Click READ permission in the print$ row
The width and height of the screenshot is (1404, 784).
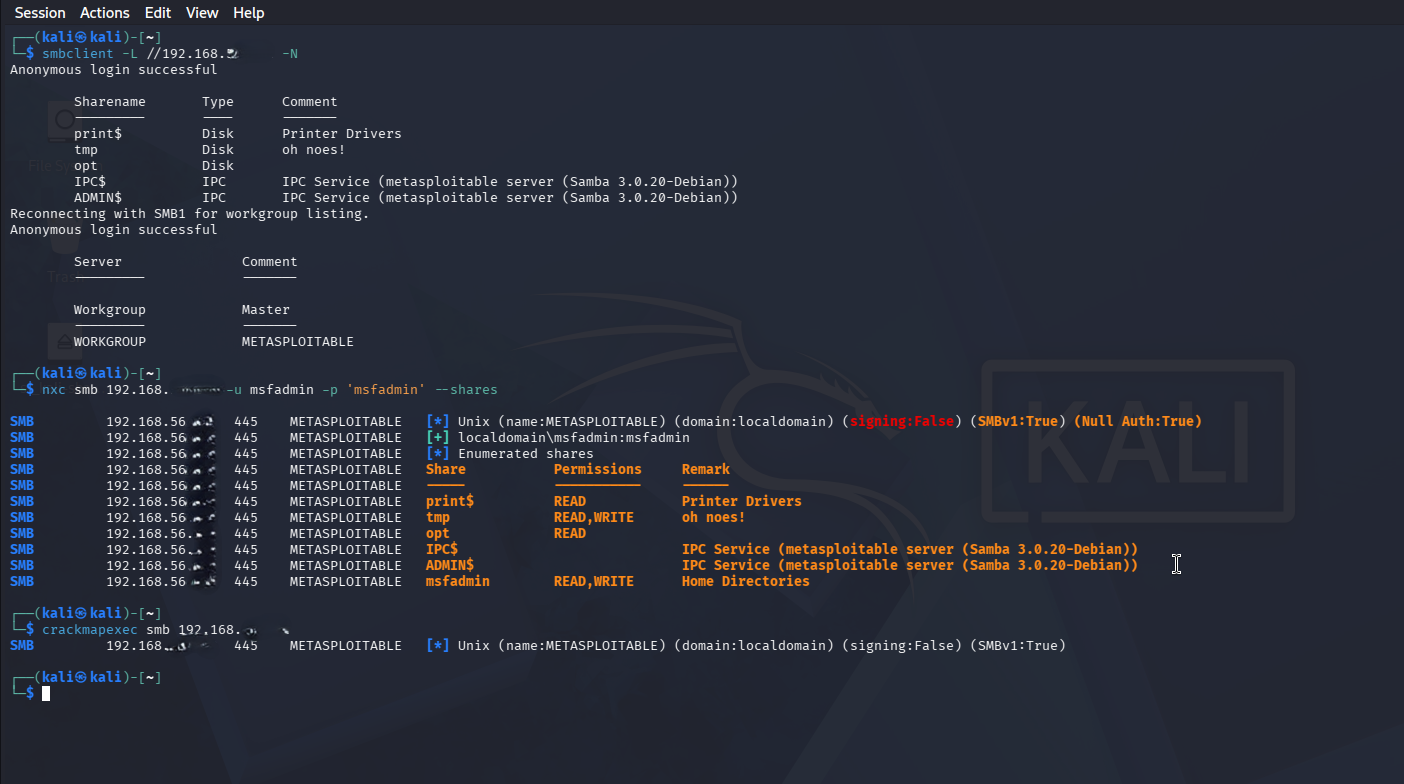point(570,502)
